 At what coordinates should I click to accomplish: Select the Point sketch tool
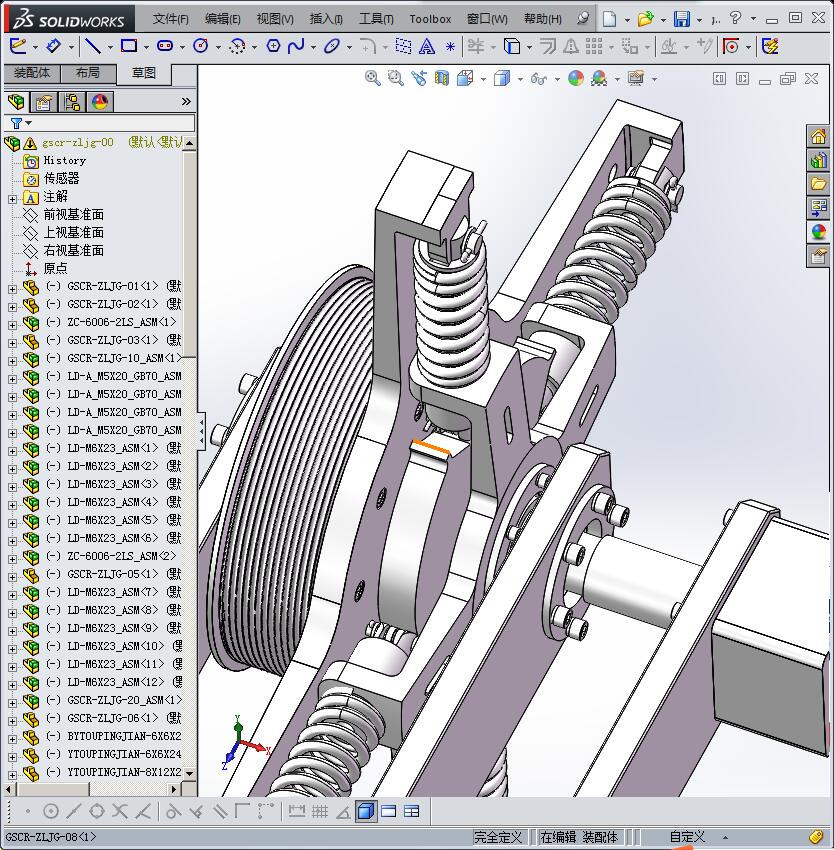(450, 47)
